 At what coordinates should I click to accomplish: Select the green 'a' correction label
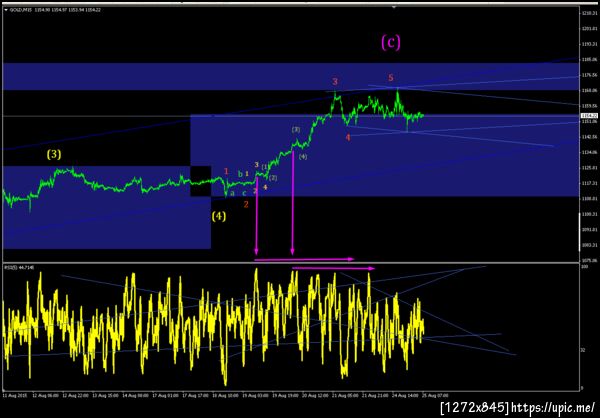(x=232, y=194)
